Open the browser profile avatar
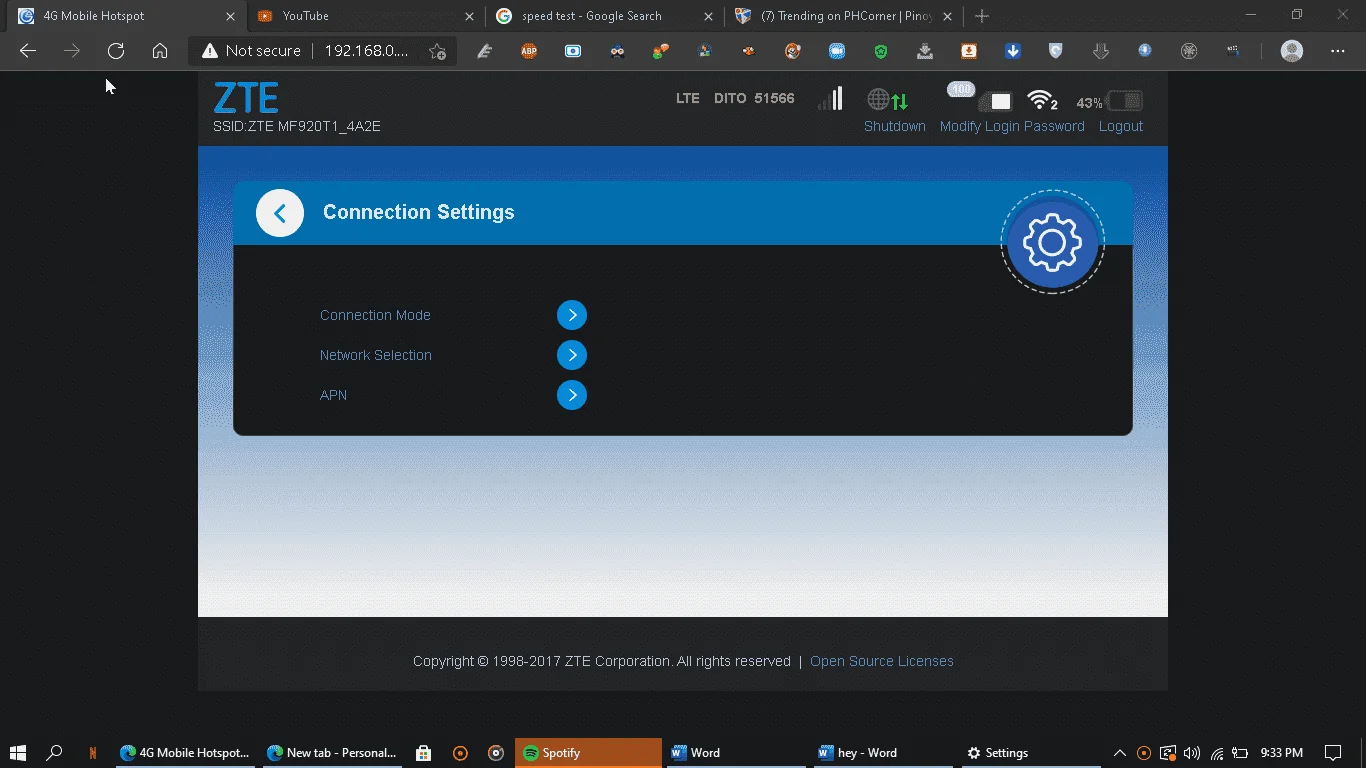The image size is (1366, 768). pyautogui.click(x=1292, y=51)
